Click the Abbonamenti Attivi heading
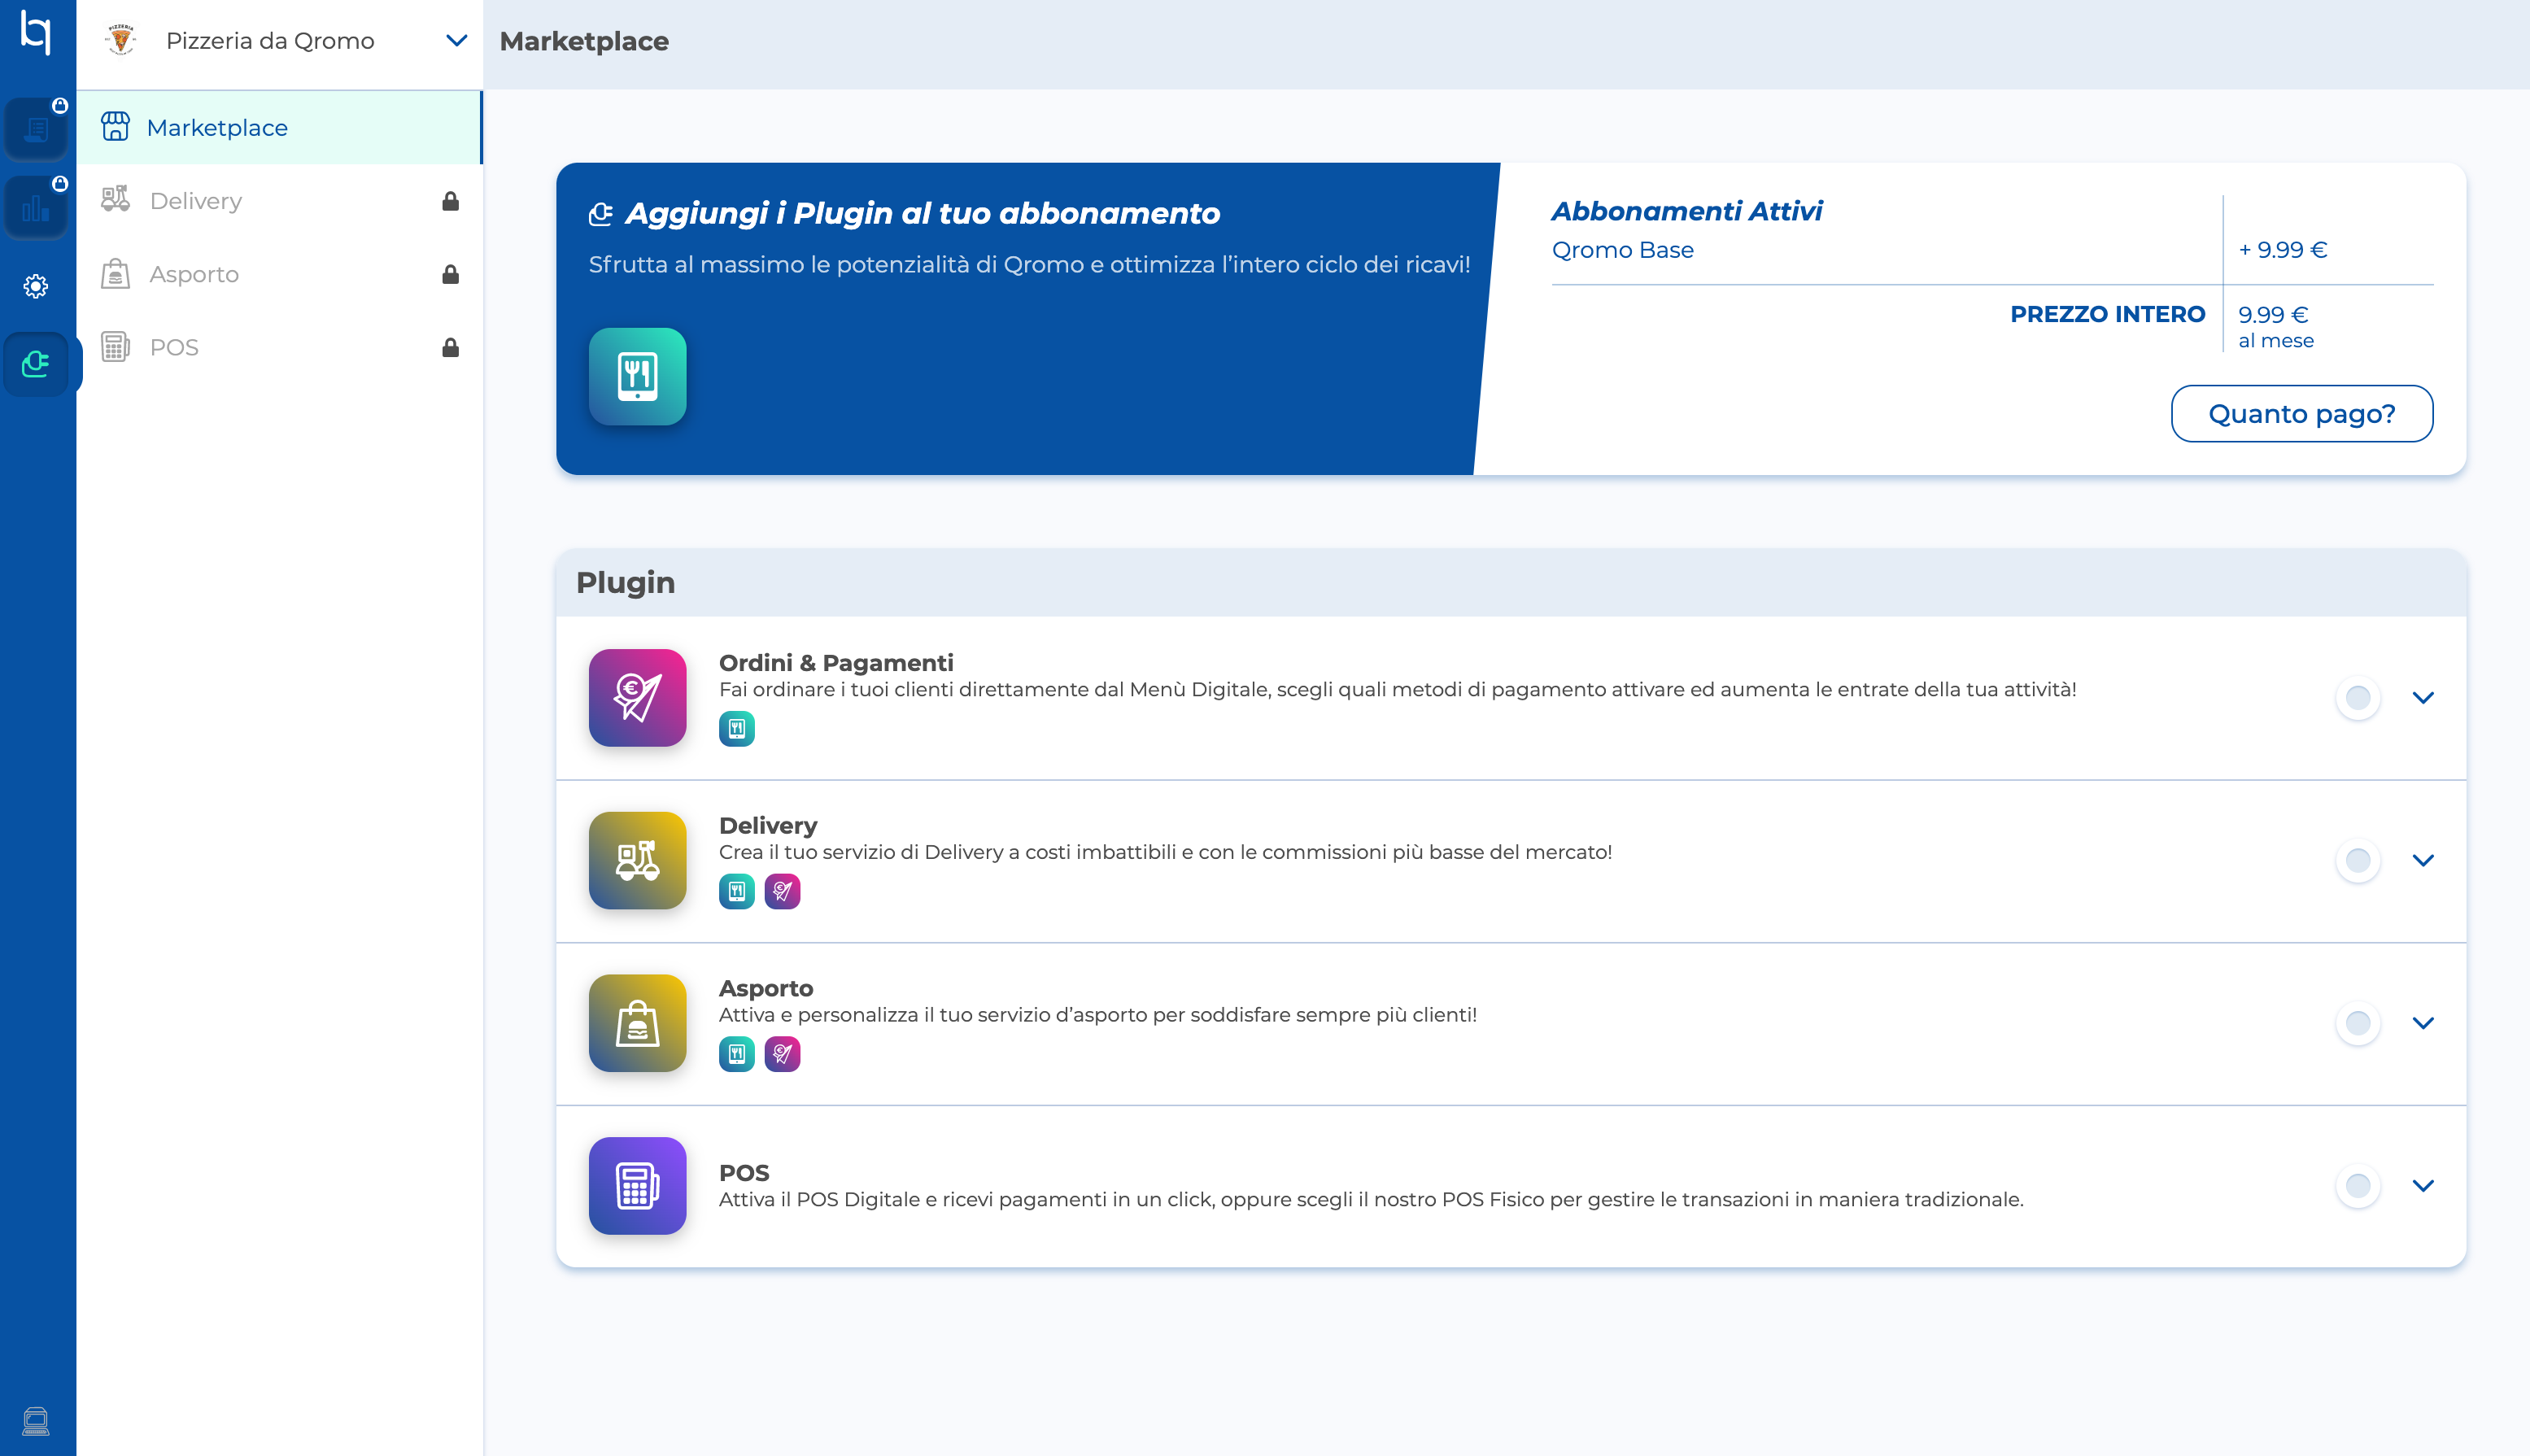This screenshot has width=2530, height=1456. coord(1686,211)
